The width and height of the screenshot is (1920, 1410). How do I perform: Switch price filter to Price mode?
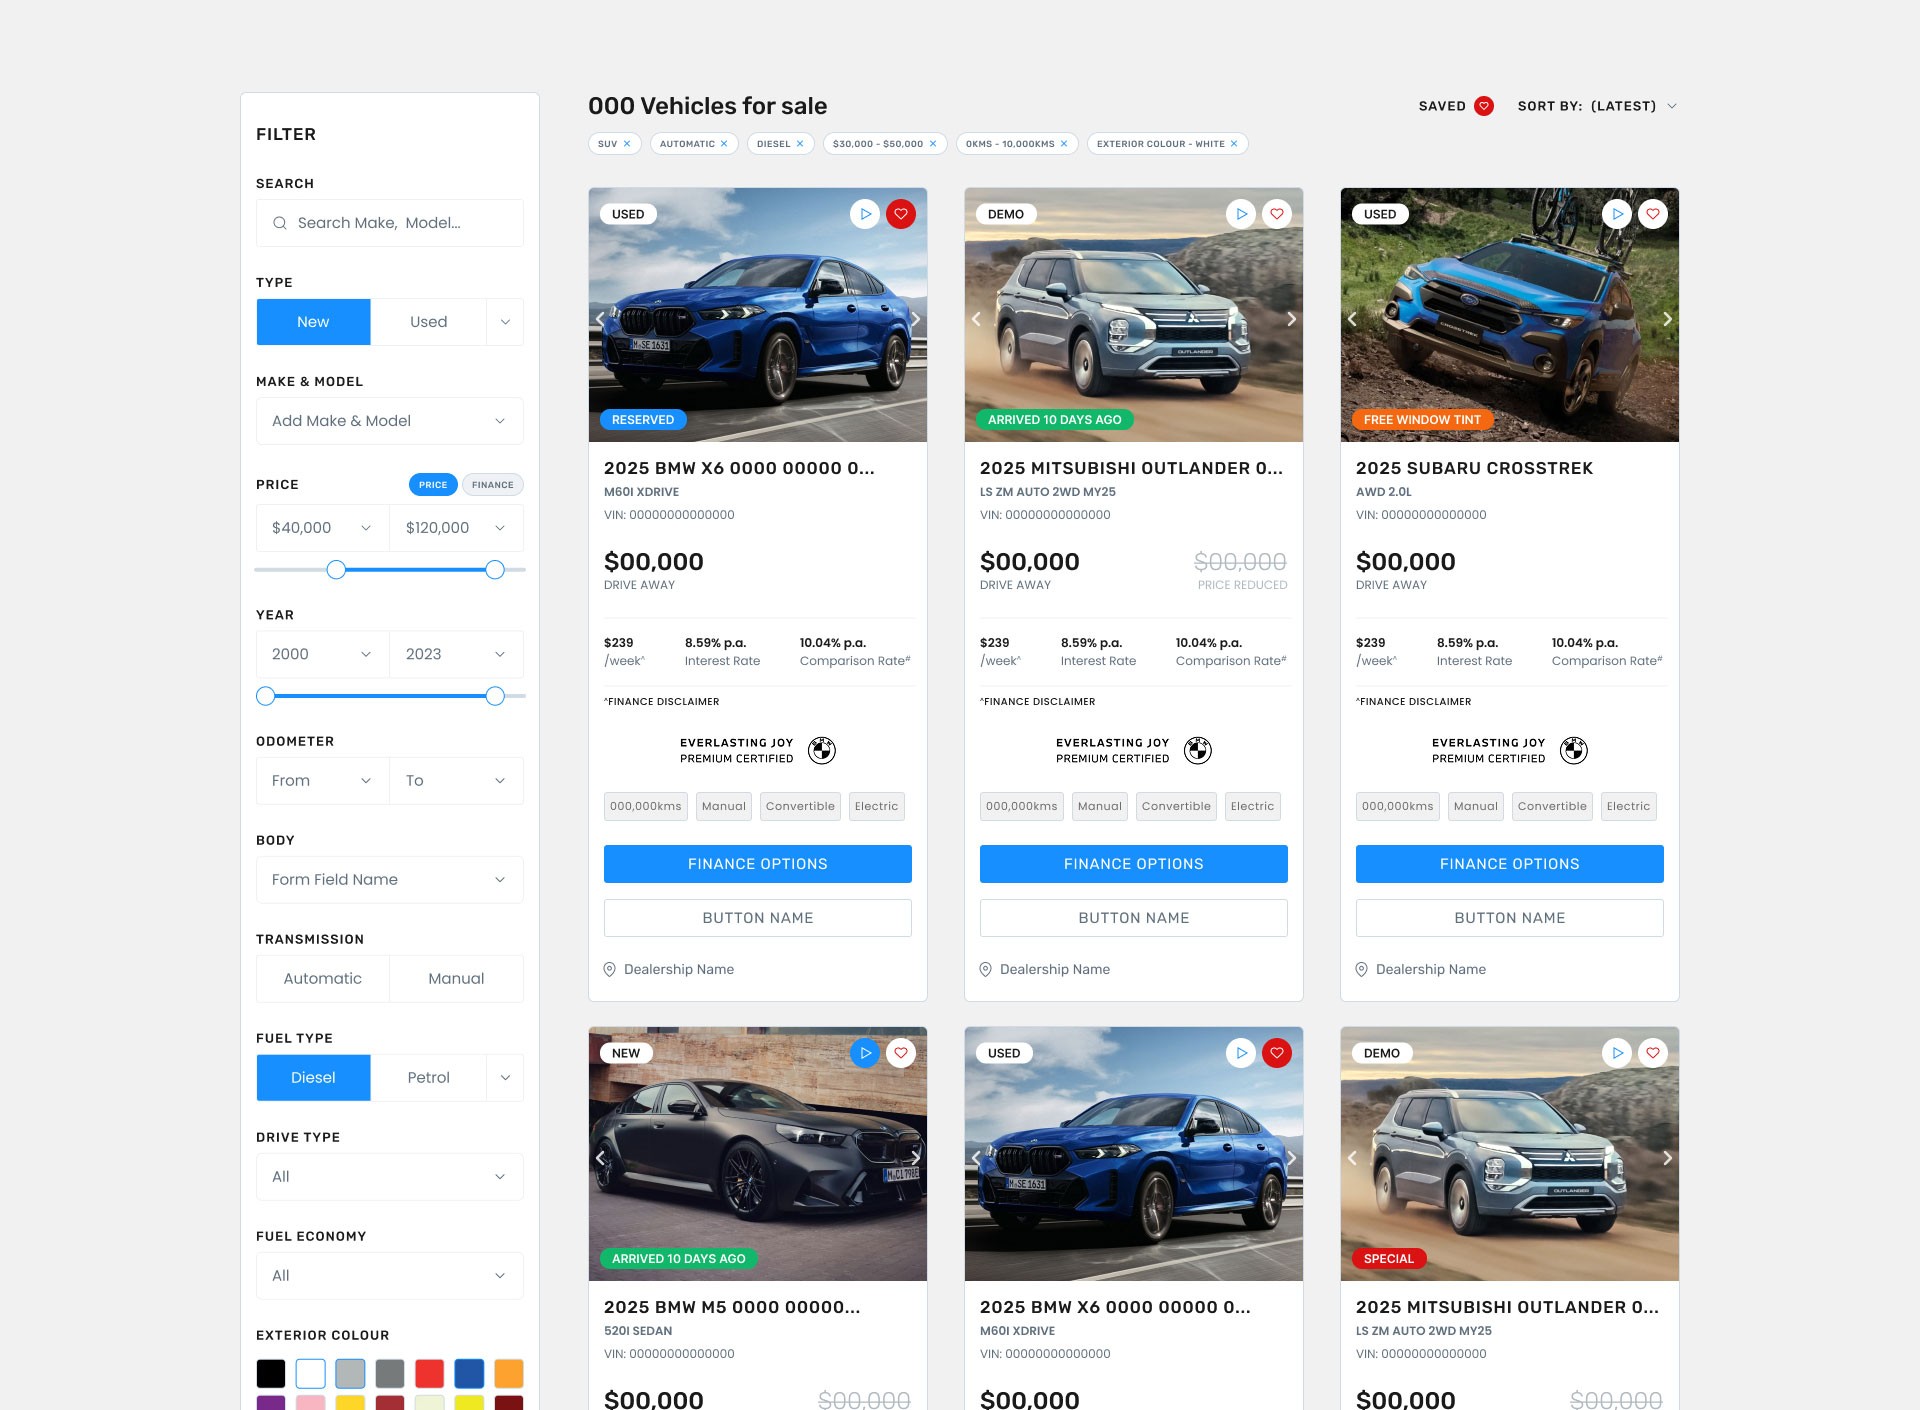(x=433, y=485)
